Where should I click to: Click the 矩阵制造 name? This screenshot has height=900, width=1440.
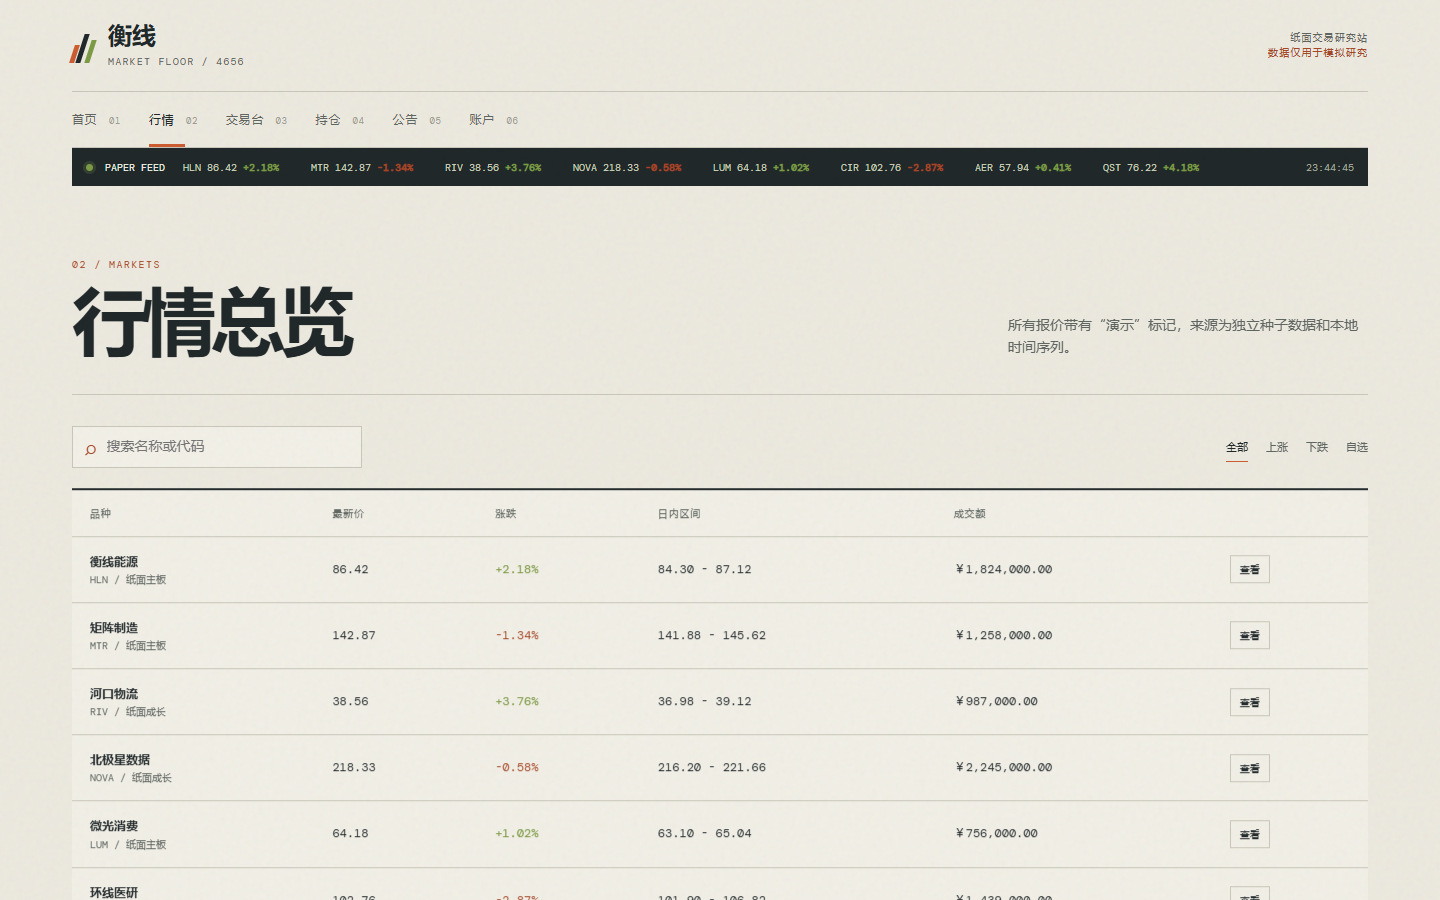pos(114,628)
